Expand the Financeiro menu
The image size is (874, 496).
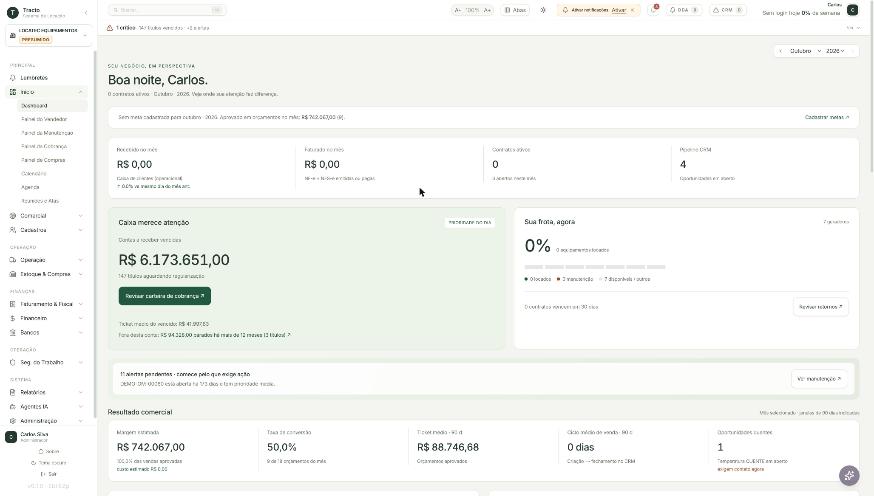(80, 318)
